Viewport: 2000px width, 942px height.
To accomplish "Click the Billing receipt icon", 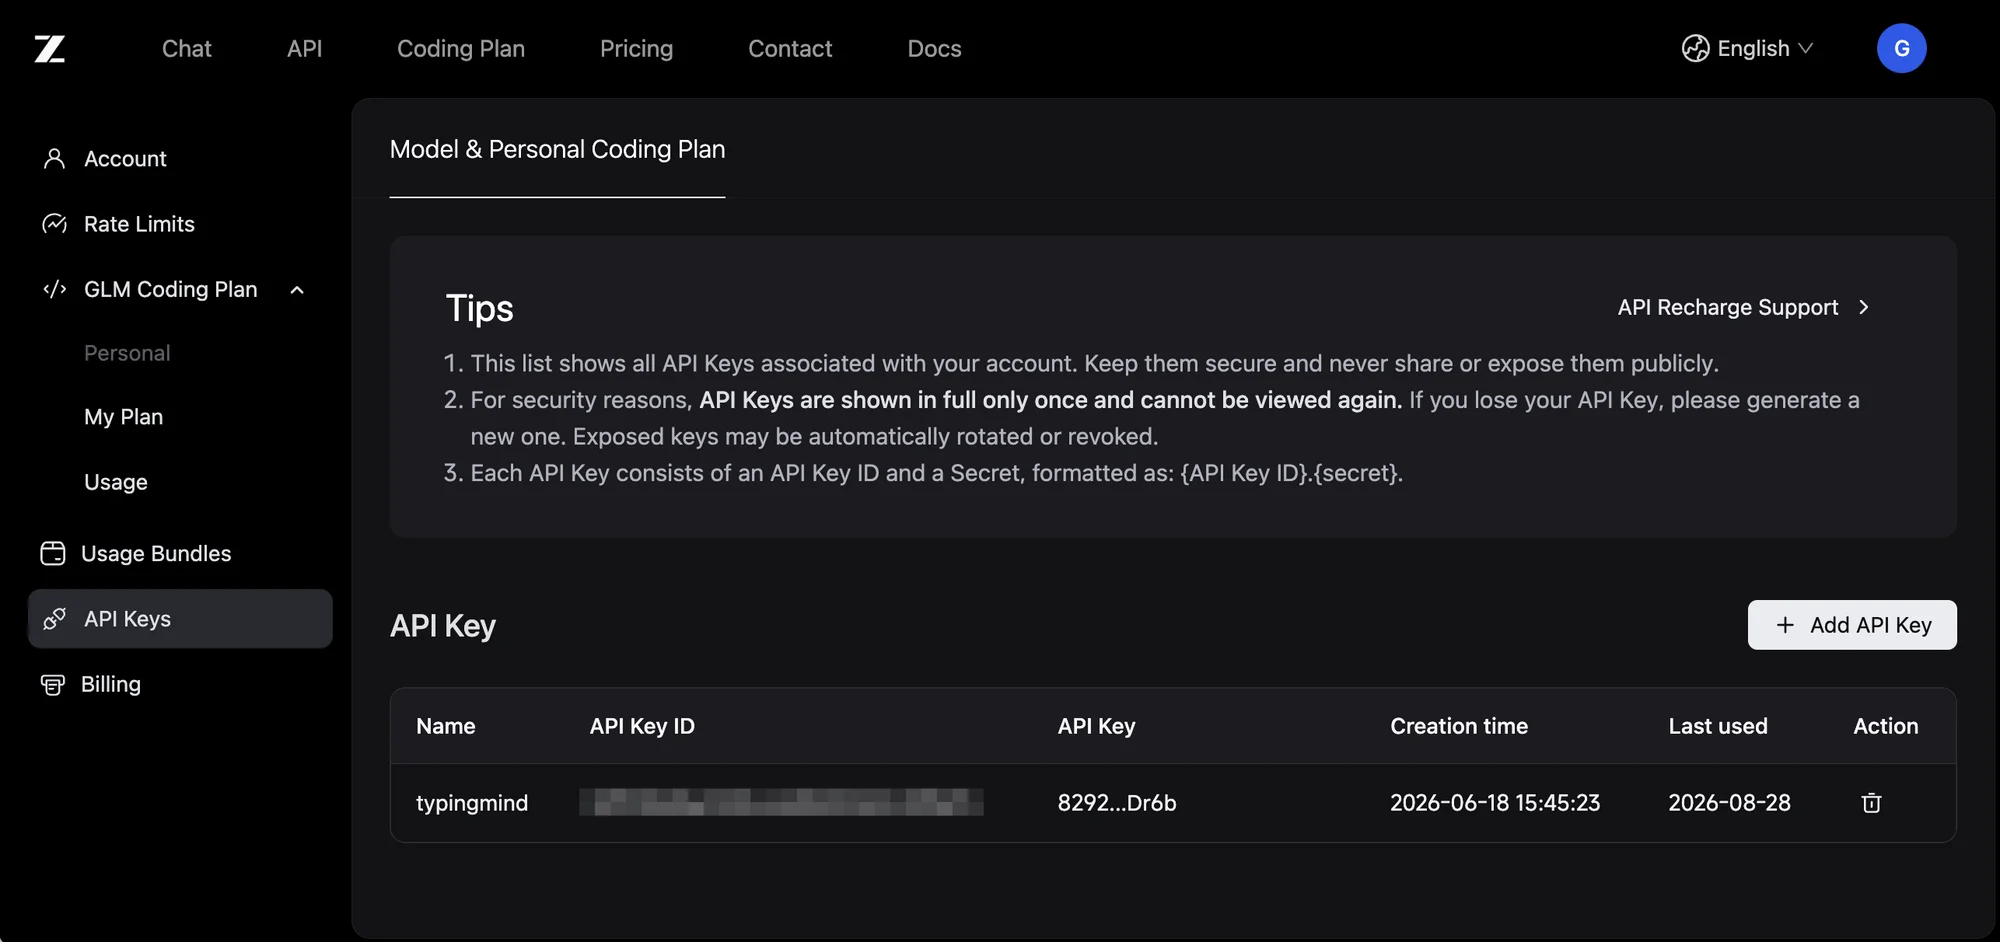I will [x=53, y=684].
